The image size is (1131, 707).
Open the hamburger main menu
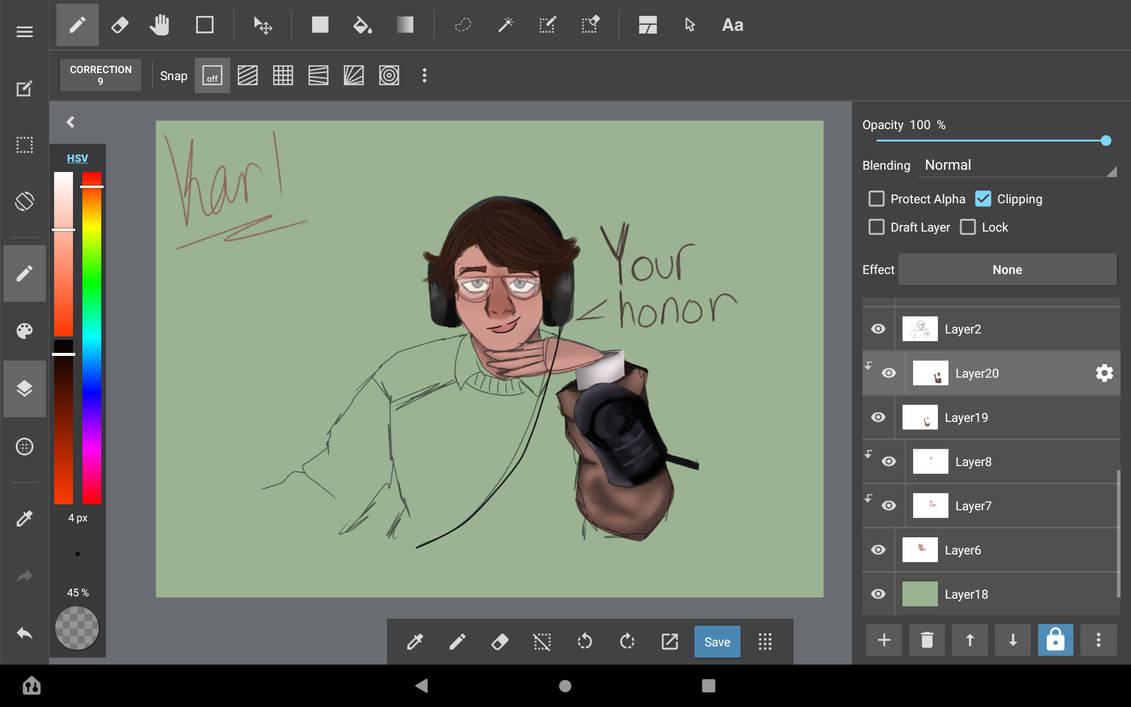point(25,32)
